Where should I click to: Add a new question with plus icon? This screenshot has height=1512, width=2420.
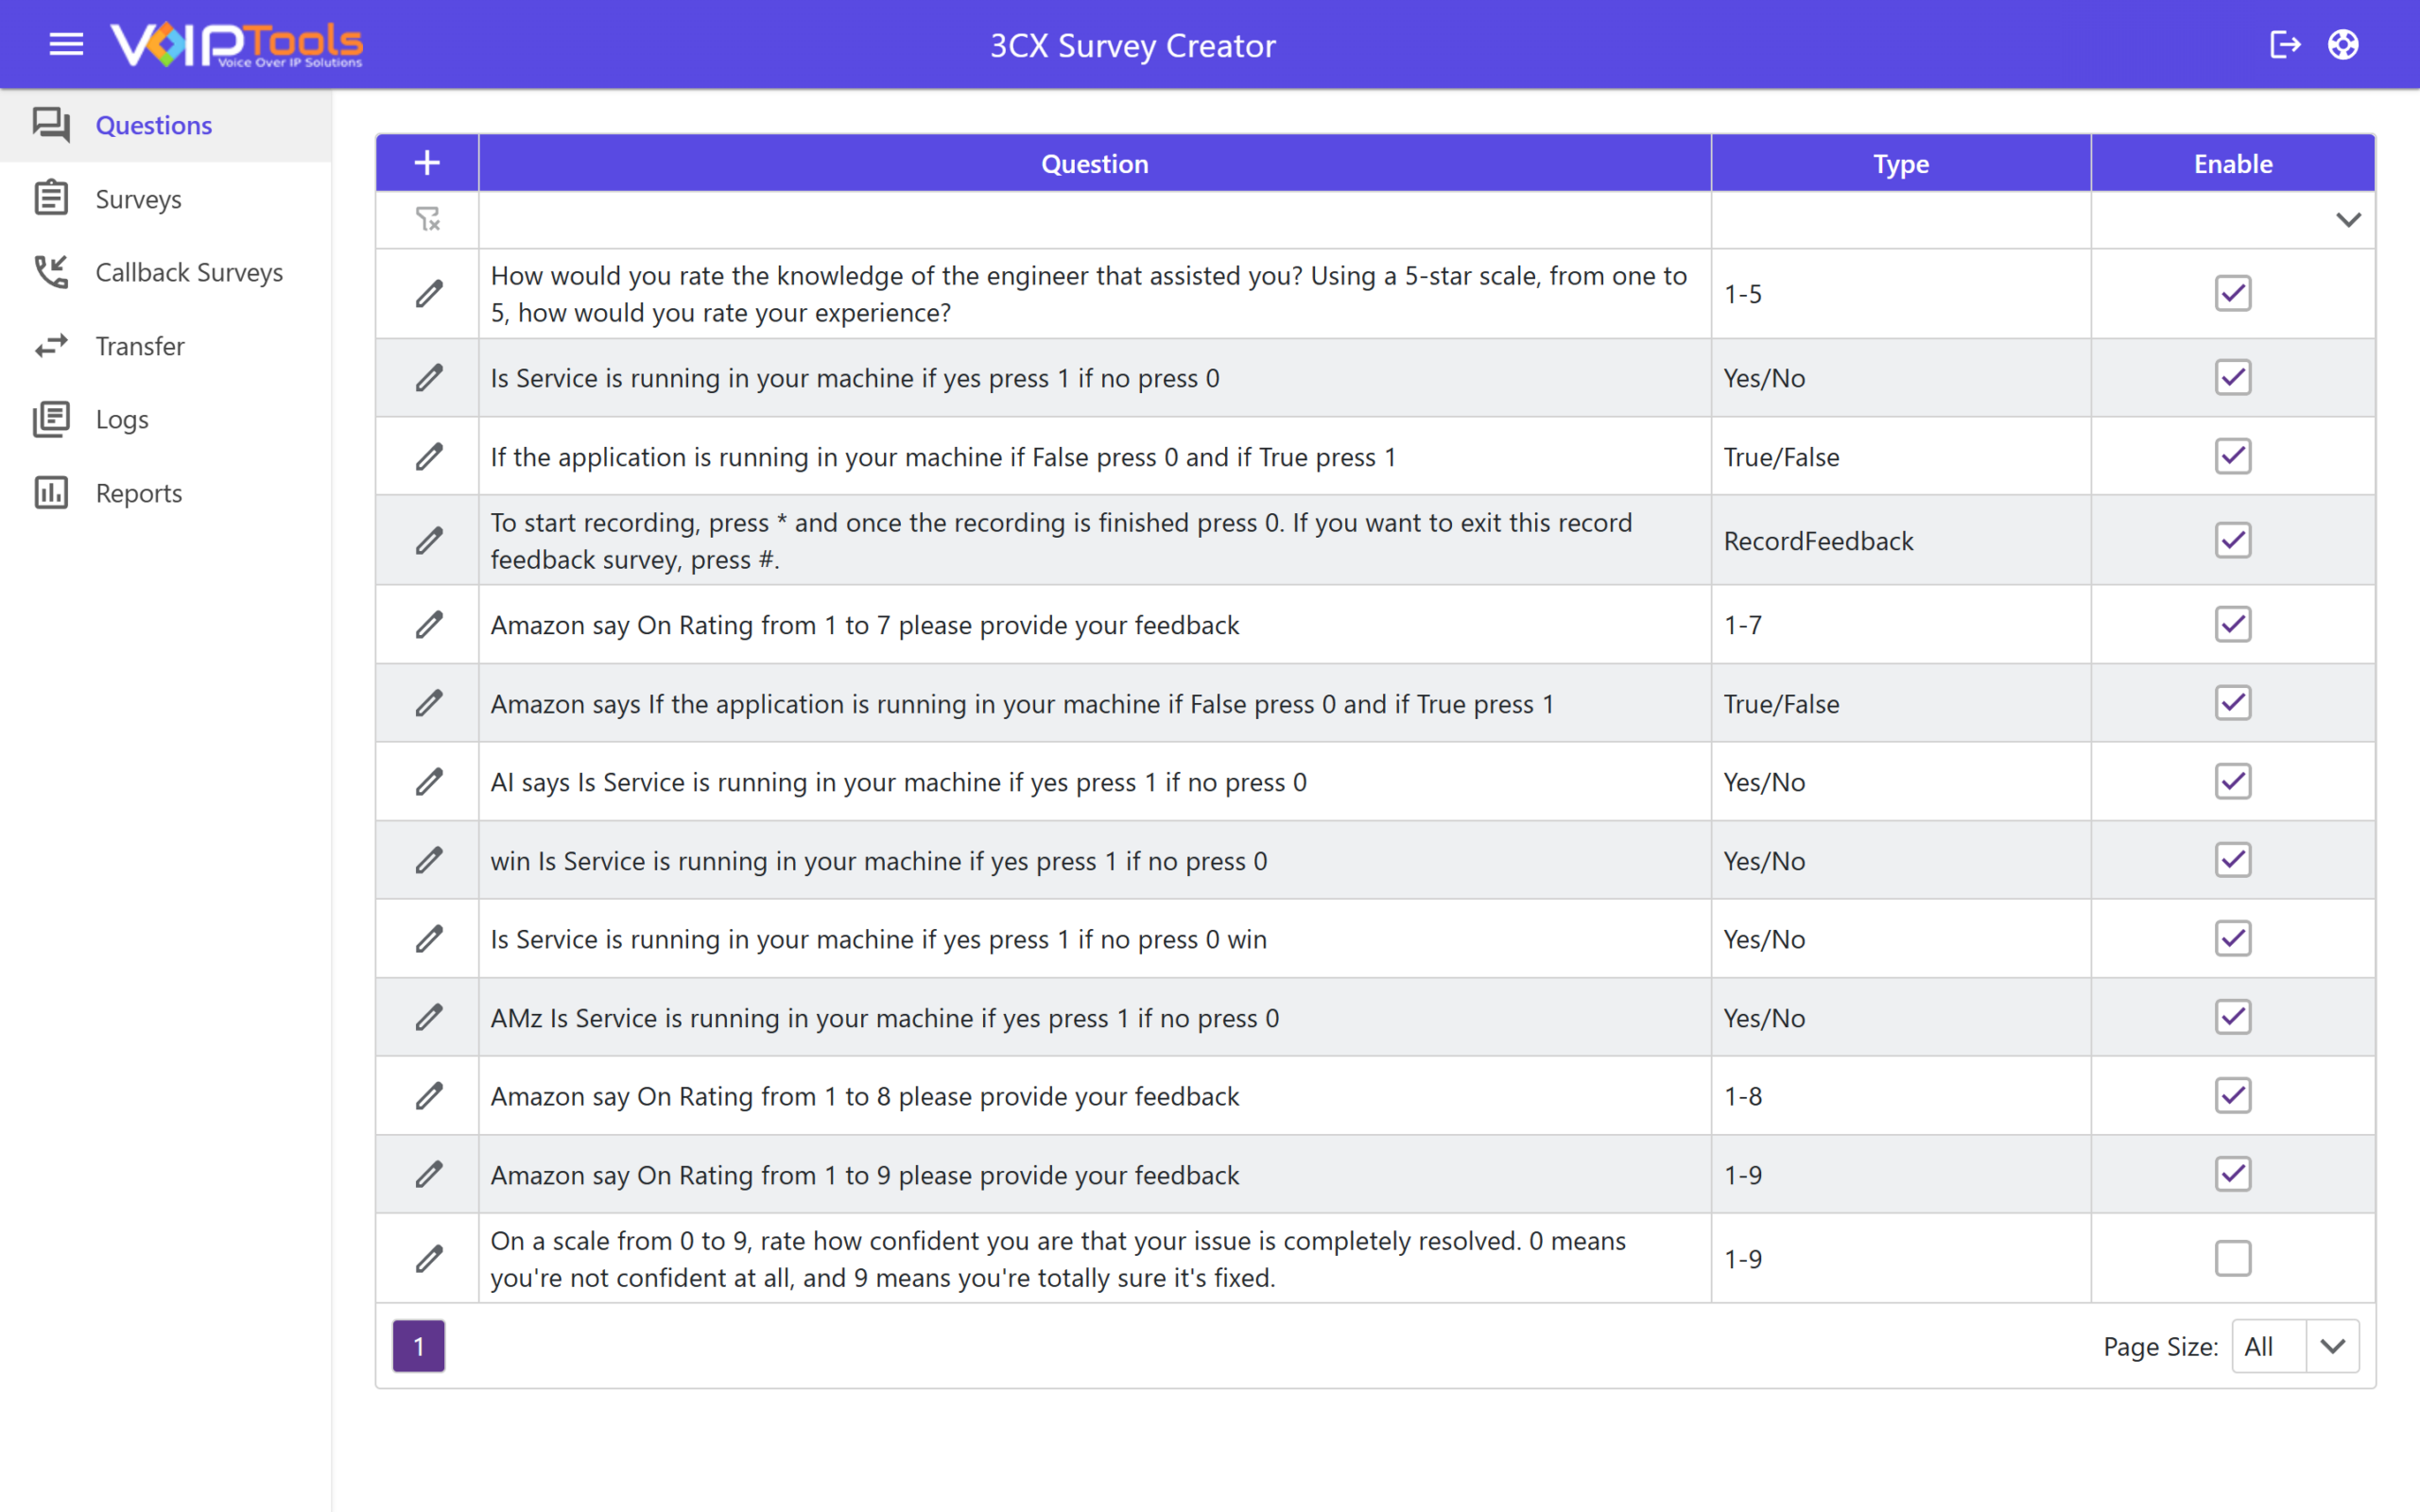(x=427, y=163)
